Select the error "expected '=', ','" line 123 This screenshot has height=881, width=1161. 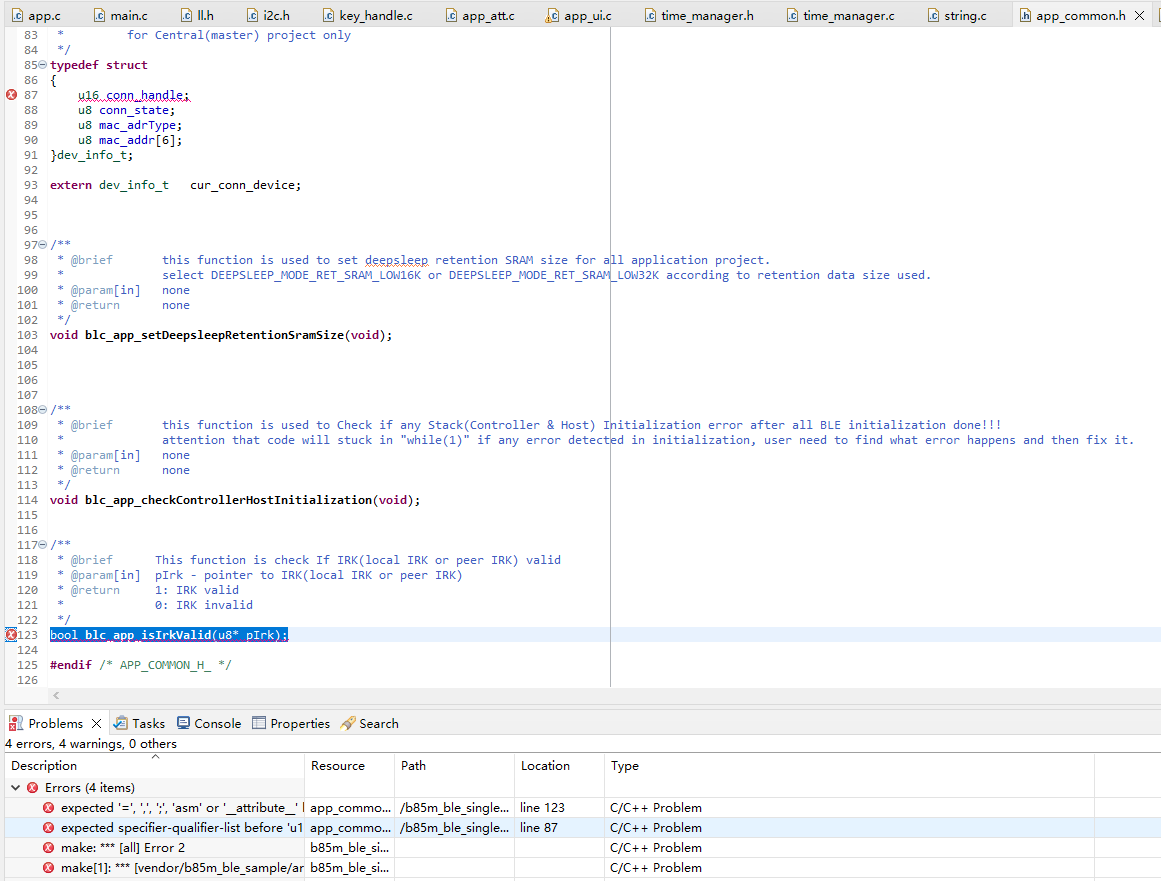[583, 808]
